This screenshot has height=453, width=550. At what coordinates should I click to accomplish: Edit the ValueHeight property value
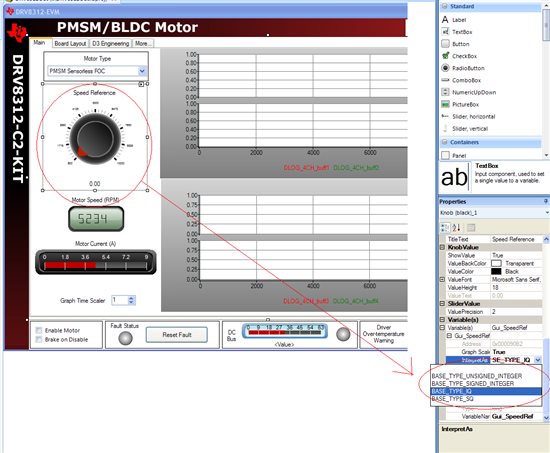pyautogui.click(x=516, y=287)
